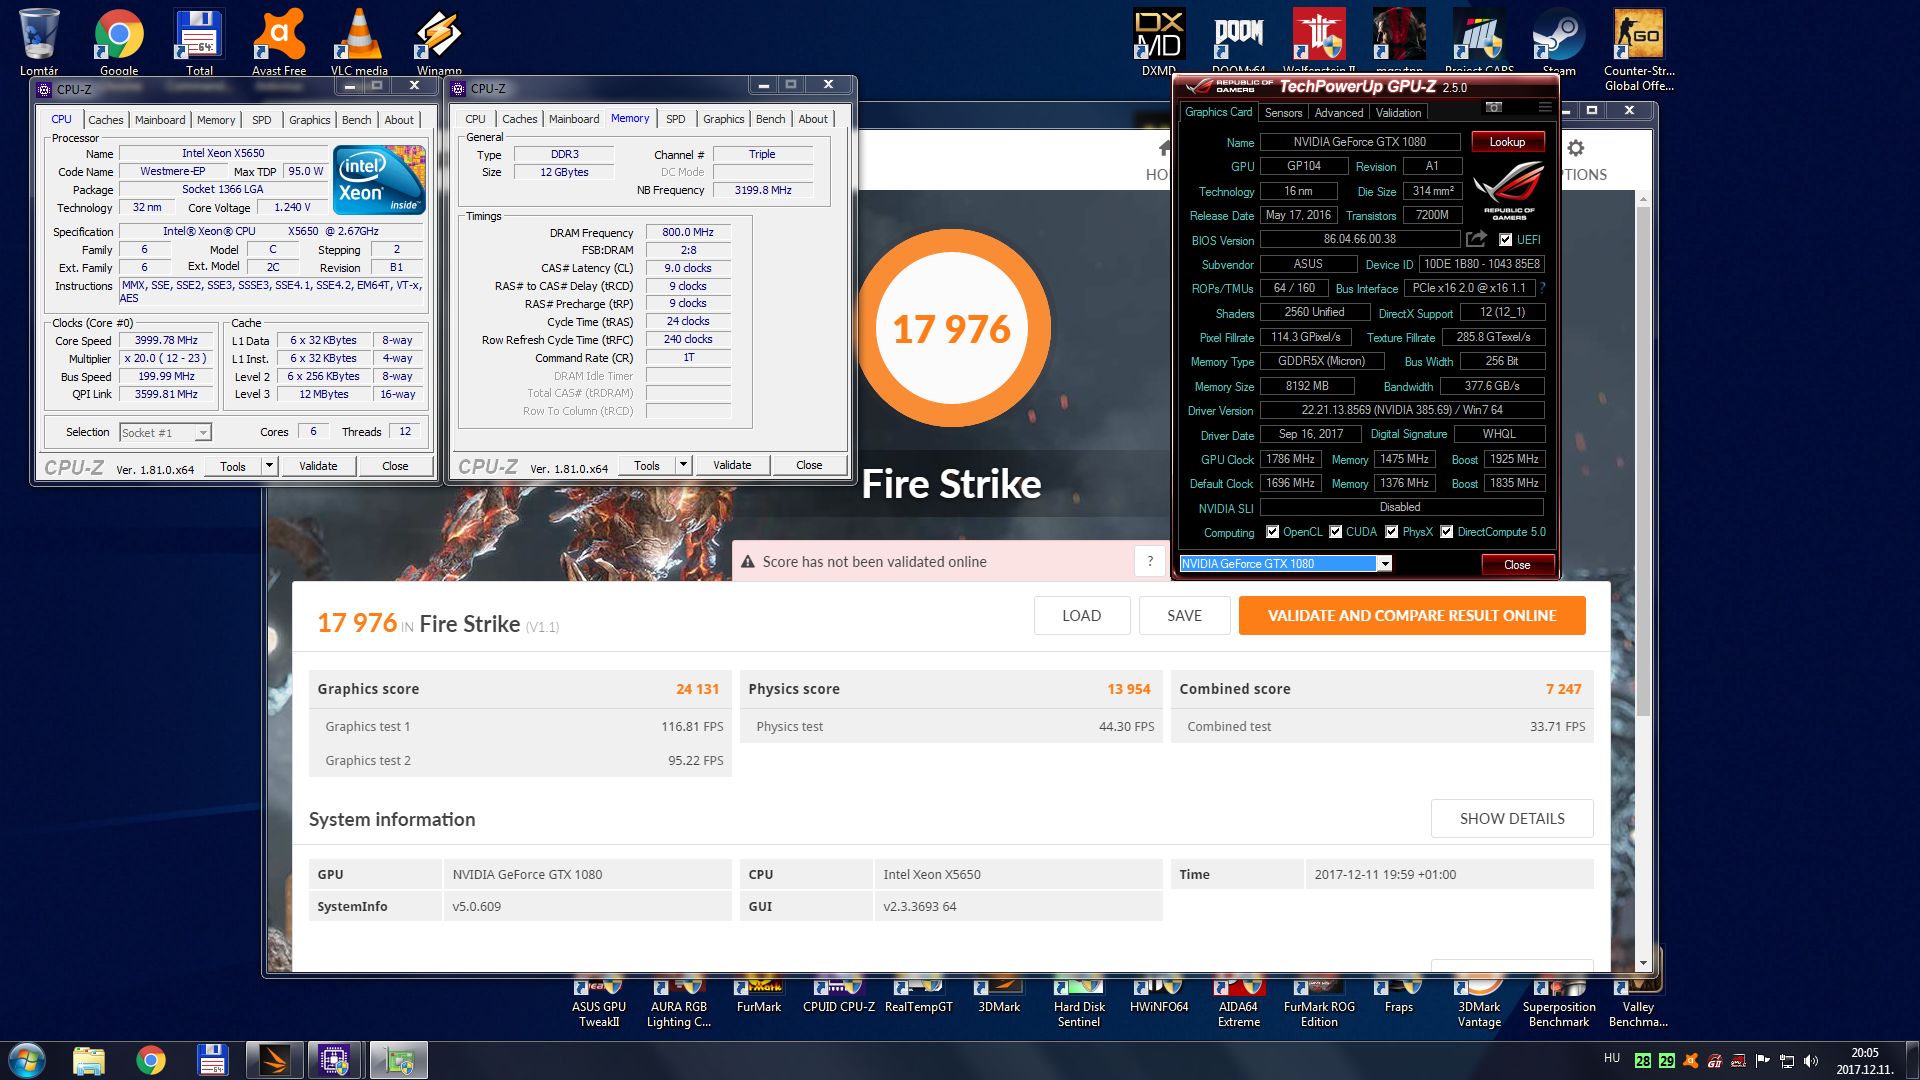Toggle the PhysX checkbox
The image size is (1920, 1080).
coord(1391,532)
